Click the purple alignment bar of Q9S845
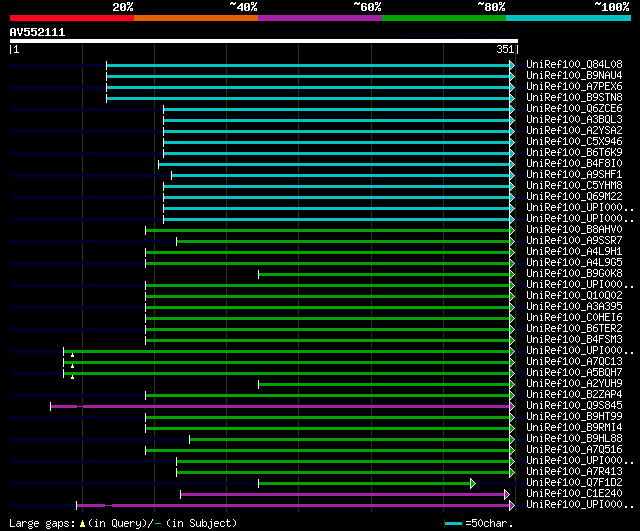 point(280,407)
